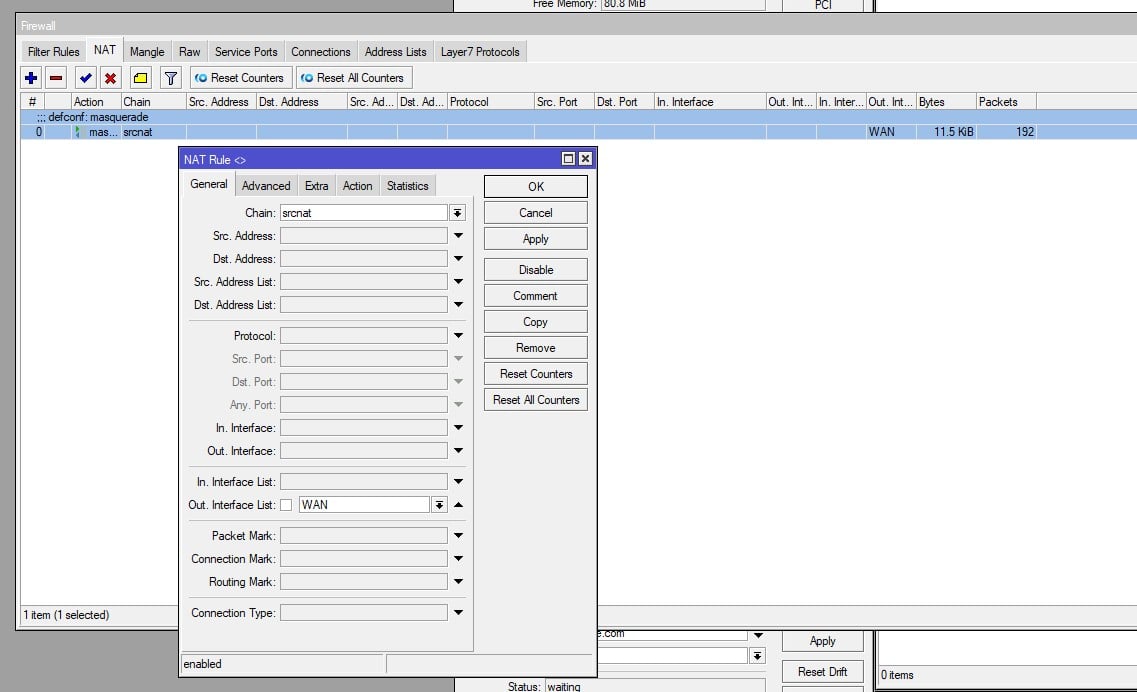The width and height of the screenshot is (1137, 692).
Task: Open the Chain dropdown list
Action: tap(457, 213)
